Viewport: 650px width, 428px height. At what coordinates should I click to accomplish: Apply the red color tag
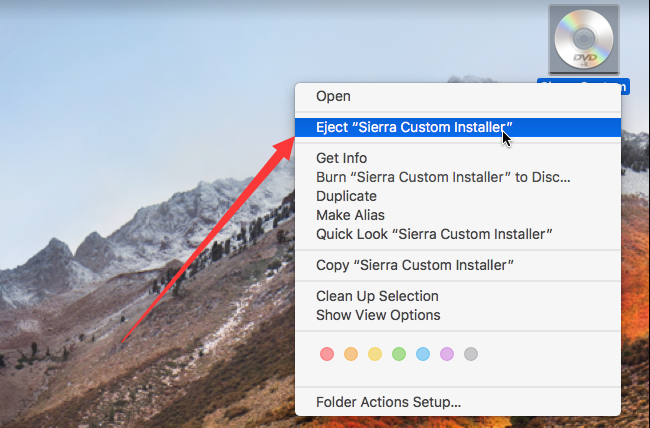click(x=327, y=354)
